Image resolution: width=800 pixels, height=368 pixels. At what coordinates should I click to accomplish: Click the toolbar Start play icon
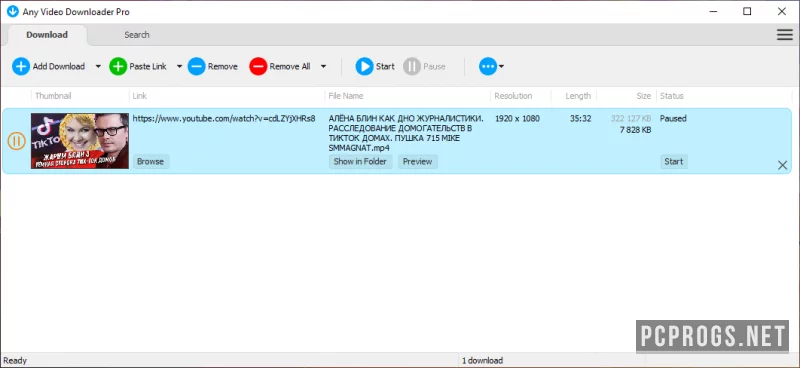pyautogui.click(x=365, y=66)
